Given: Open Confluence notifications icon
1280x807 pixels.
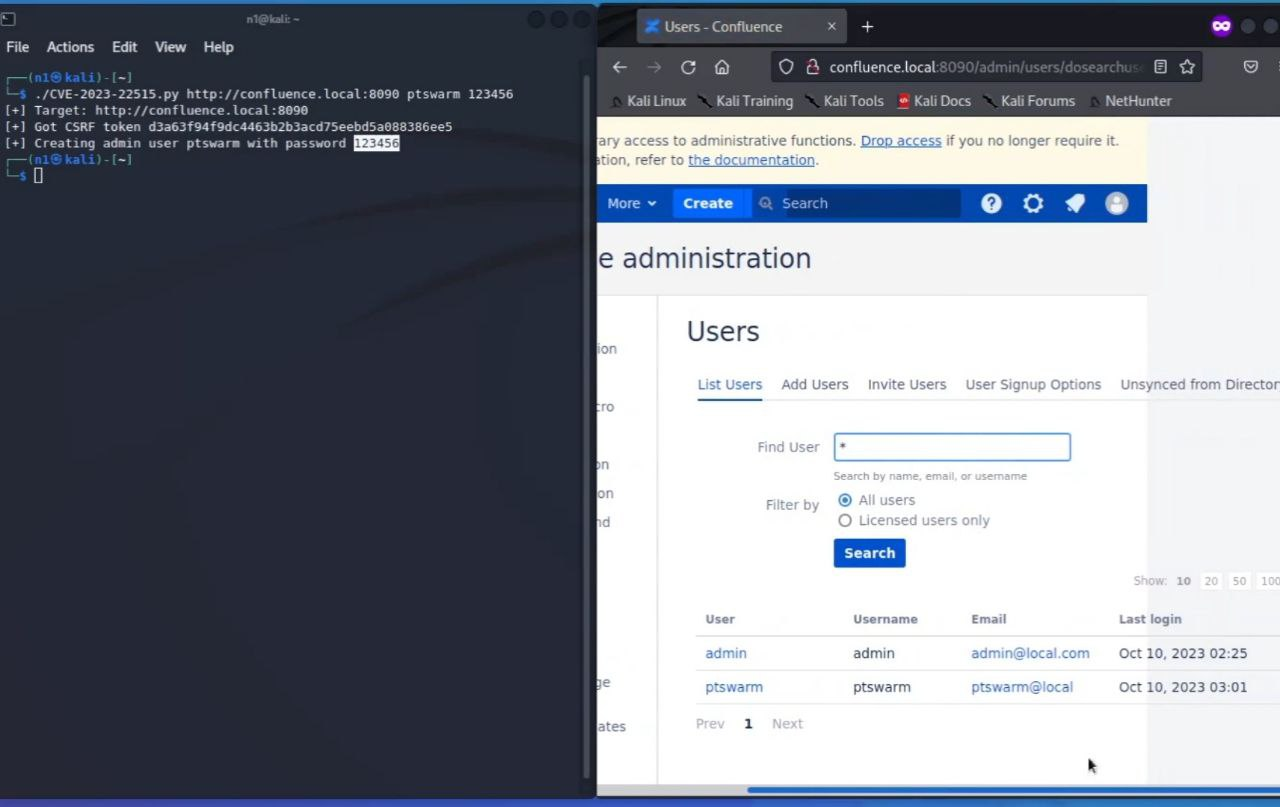Looking at the screenshot, I should tap(1075, 203).
